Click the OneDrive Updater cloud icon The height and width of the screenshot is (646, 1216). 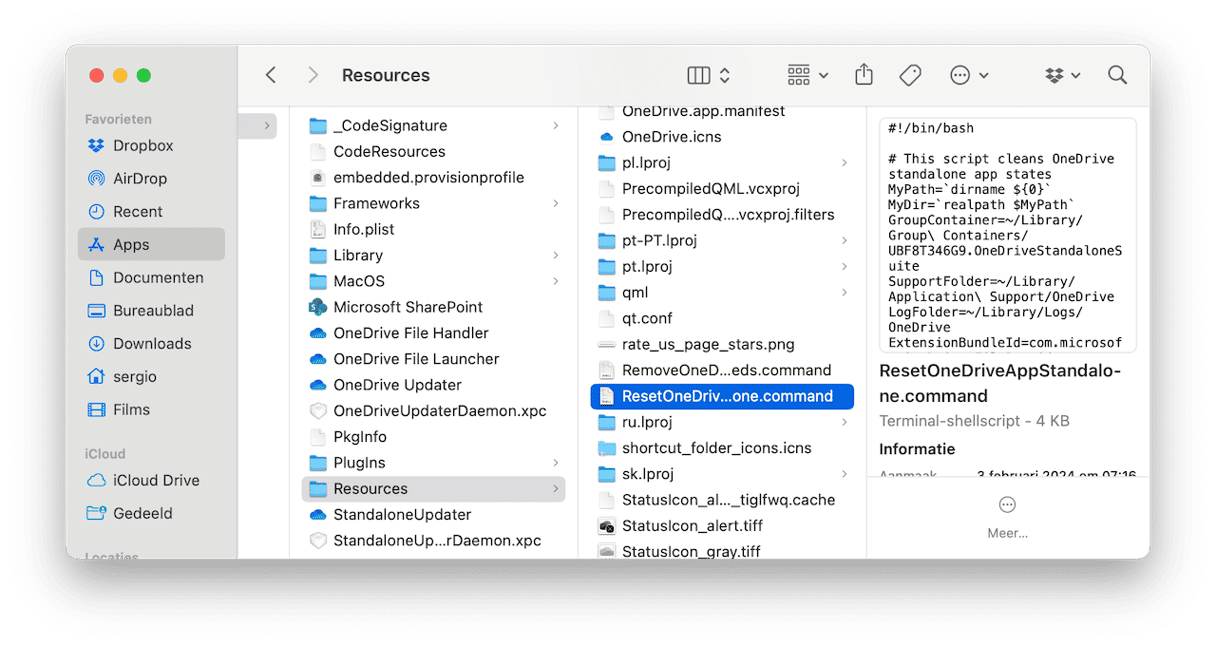(318, 385)
